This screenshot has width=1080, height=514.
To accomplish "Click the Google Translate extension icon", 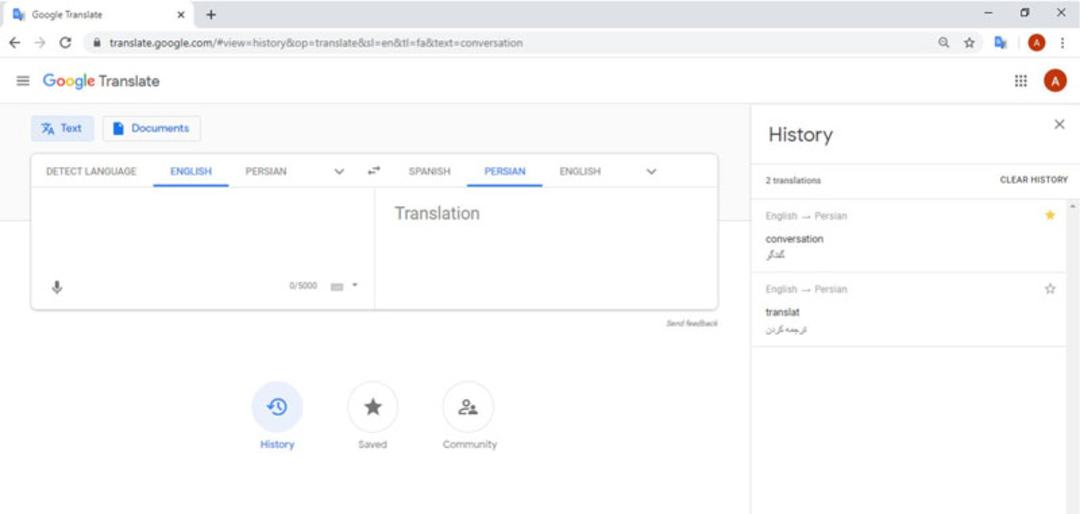I will [x=1001, y=43].
